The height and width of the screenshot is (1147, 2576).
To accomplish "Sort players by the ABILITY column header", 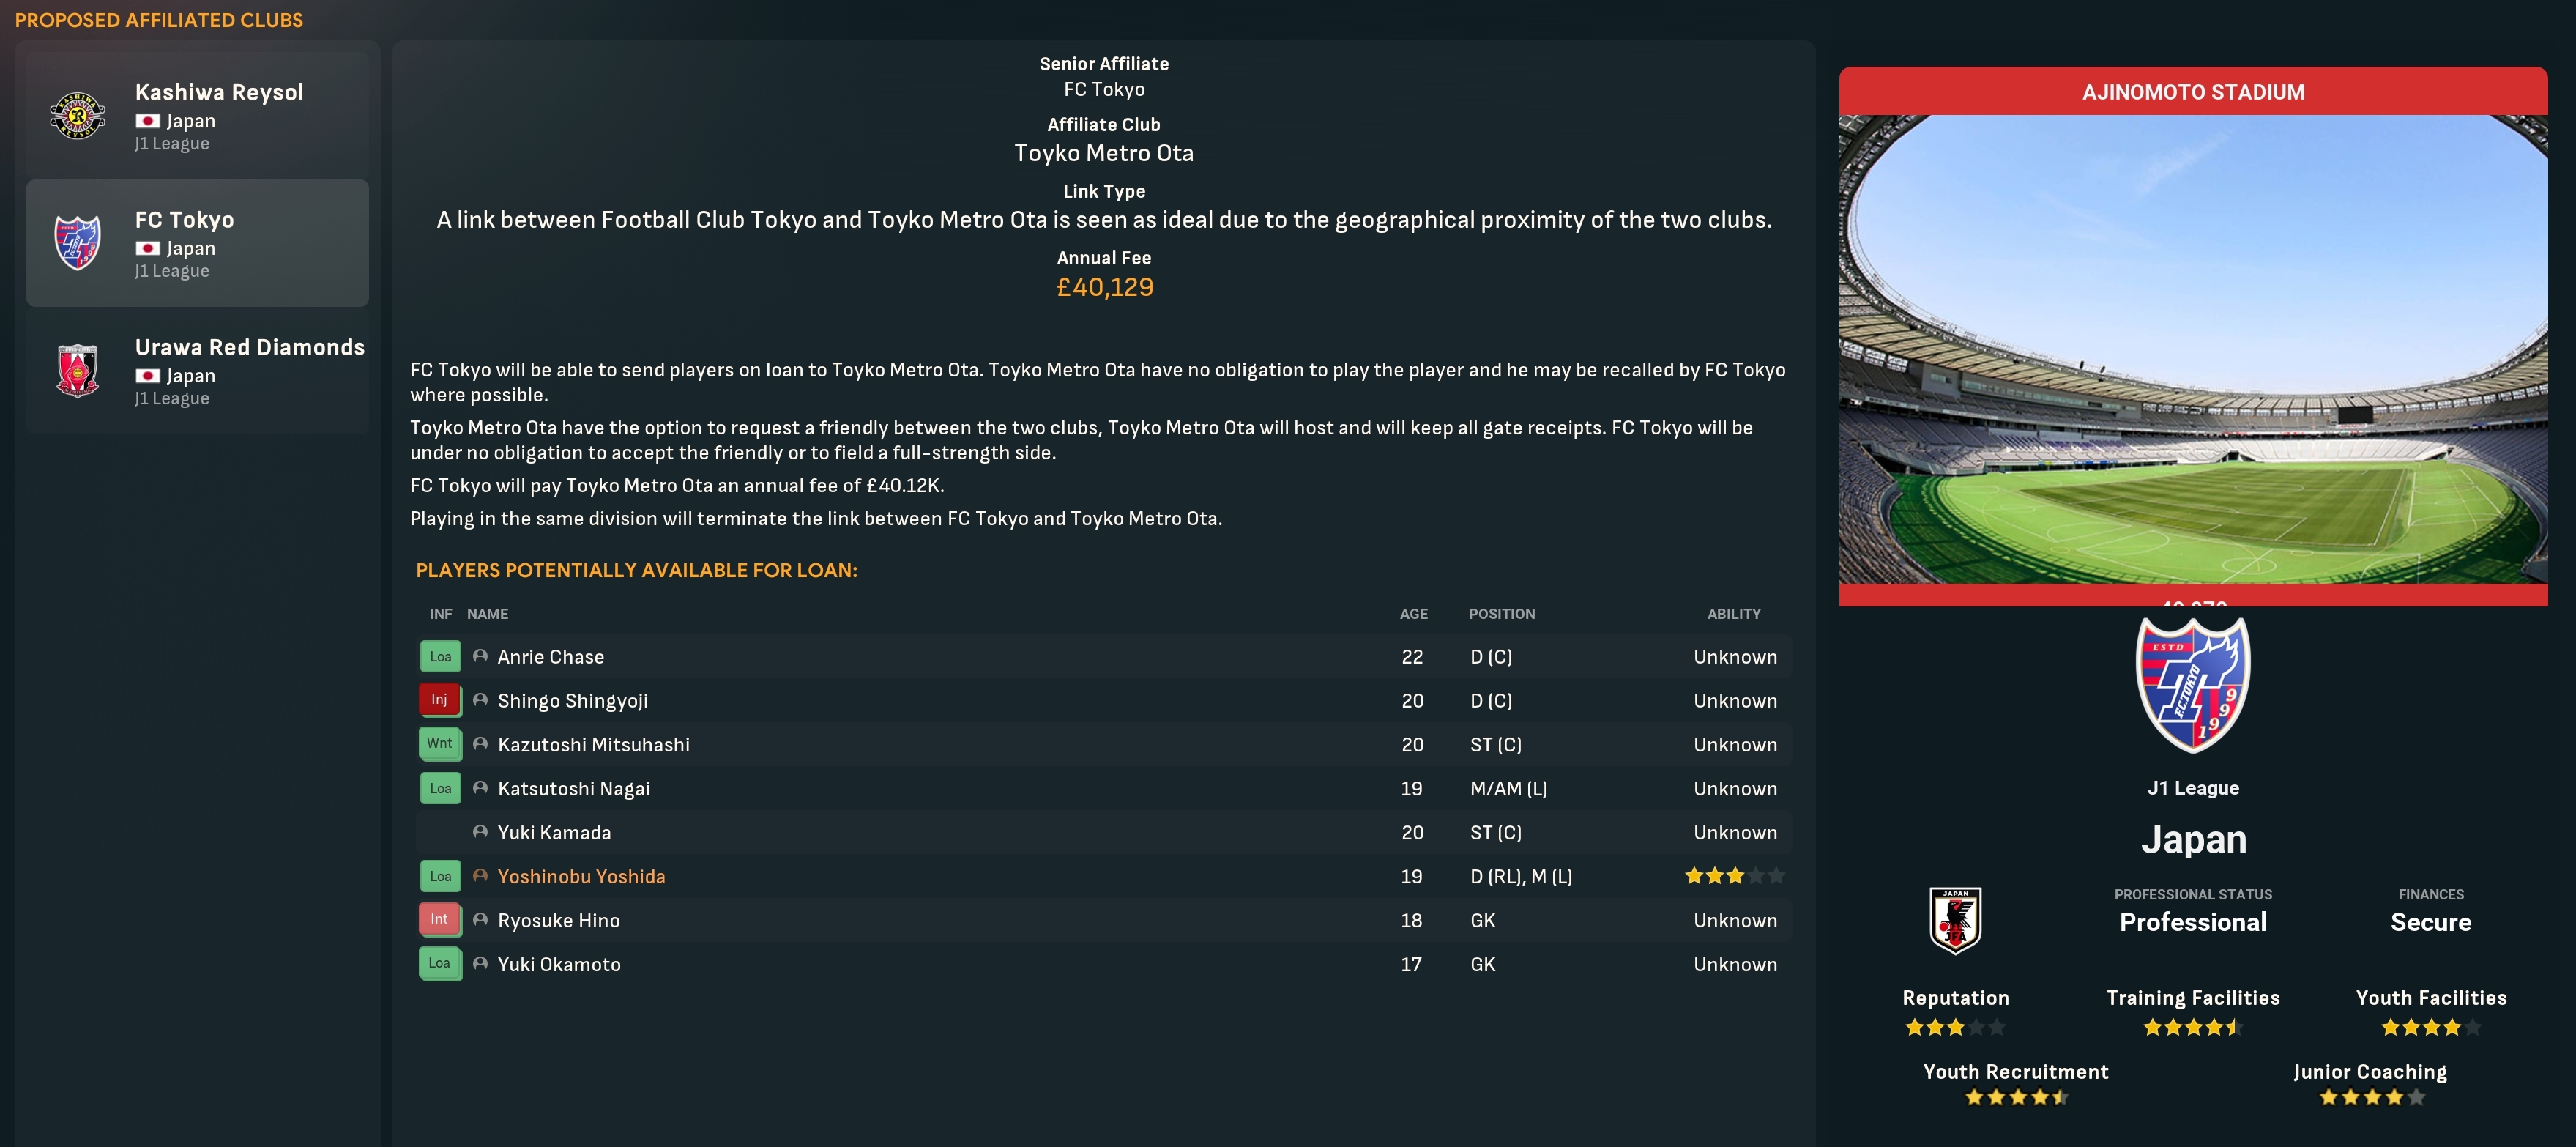I will tap(1733, 614).
